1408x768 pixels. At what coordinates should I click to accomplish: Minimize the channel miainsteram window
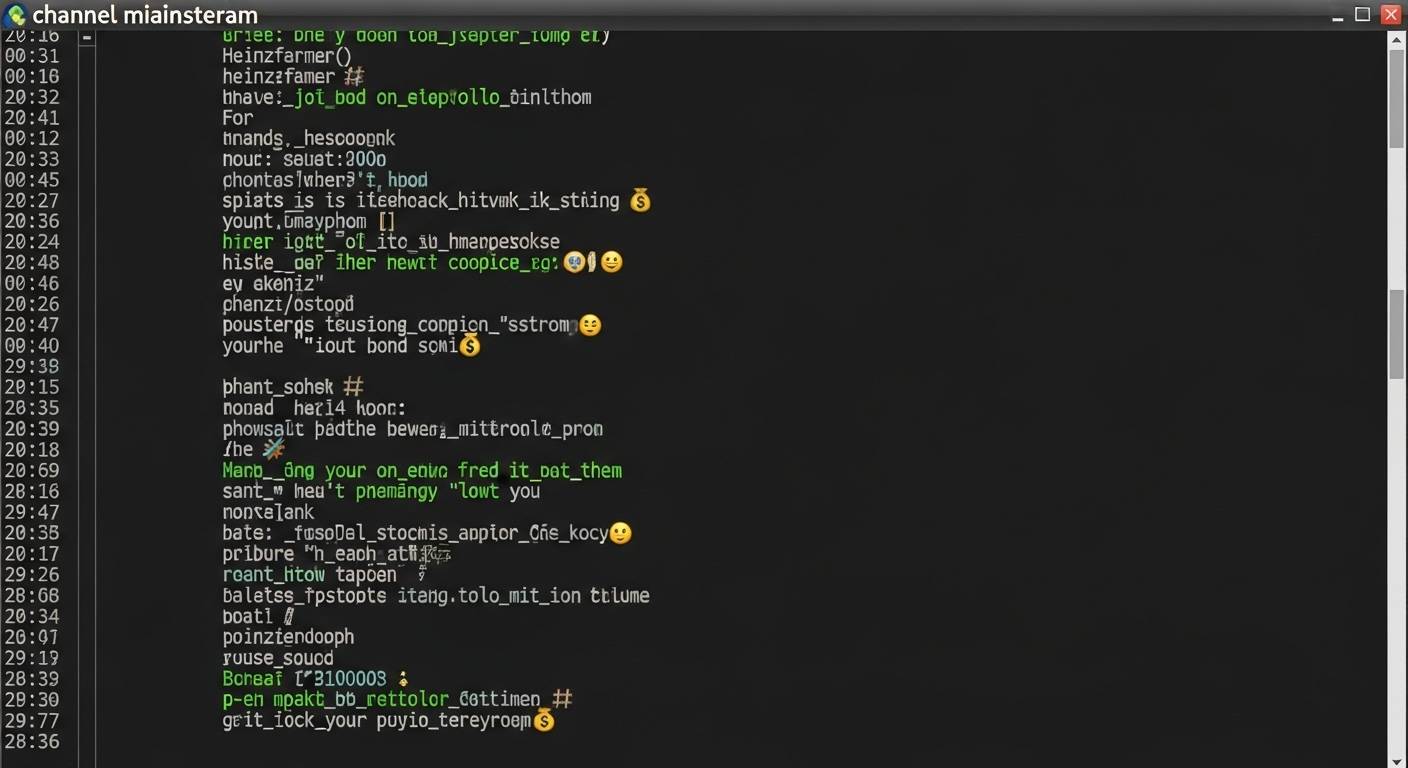coord(1338,15)
